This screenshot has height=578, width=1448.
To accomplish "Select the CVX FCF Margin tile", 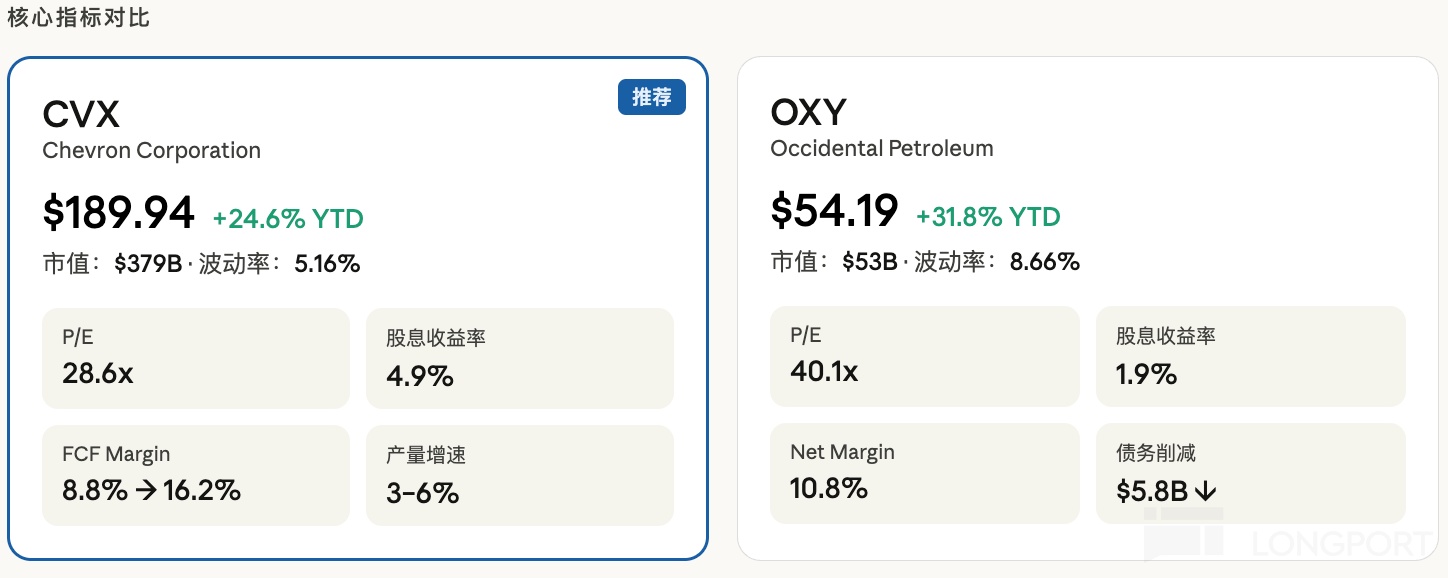I will coord(196,475).
